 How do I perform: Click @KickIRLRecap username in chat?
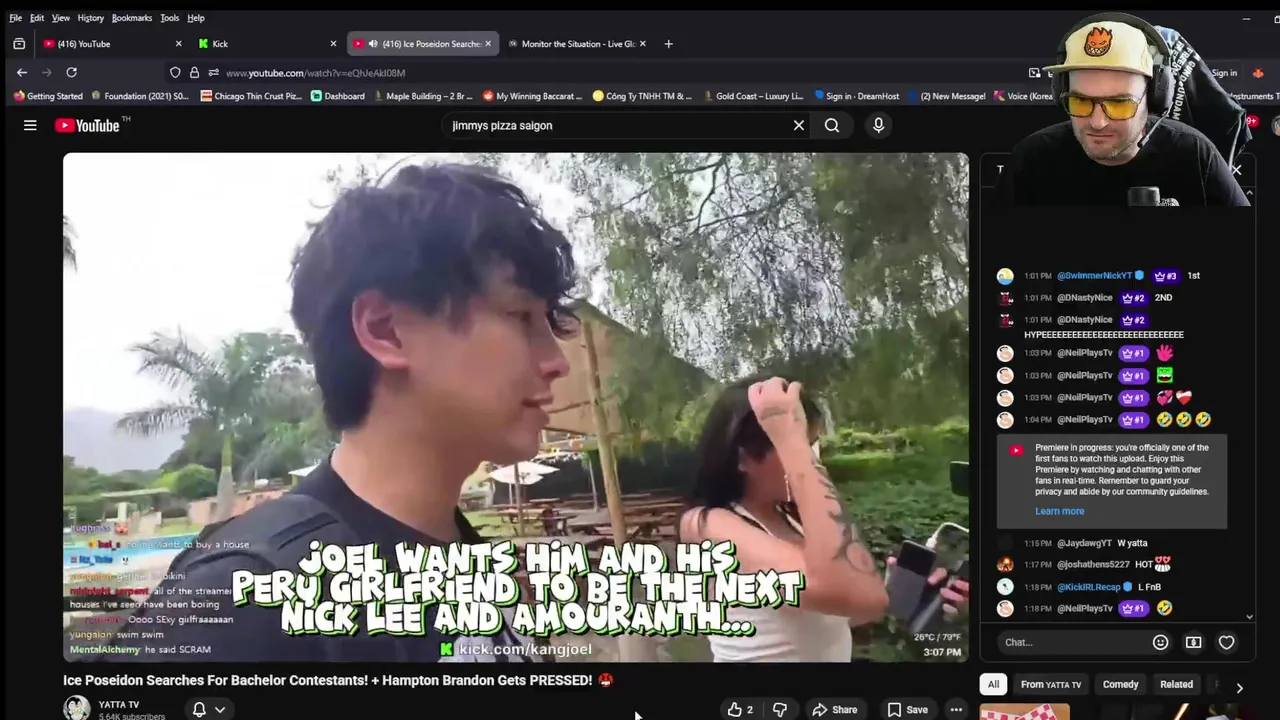click(1089, 587)
